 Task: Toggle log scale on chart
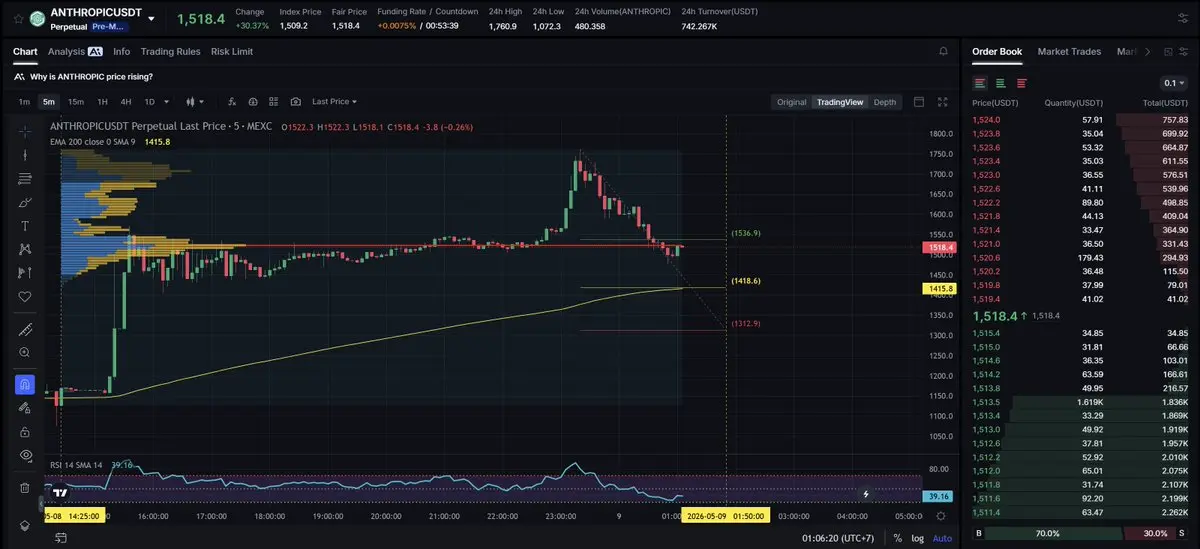coord(918,538)
